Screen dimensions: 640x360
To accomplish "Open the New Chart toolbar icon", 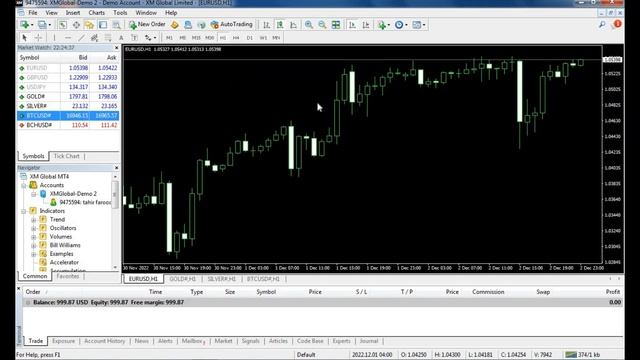I will (24, 25).
